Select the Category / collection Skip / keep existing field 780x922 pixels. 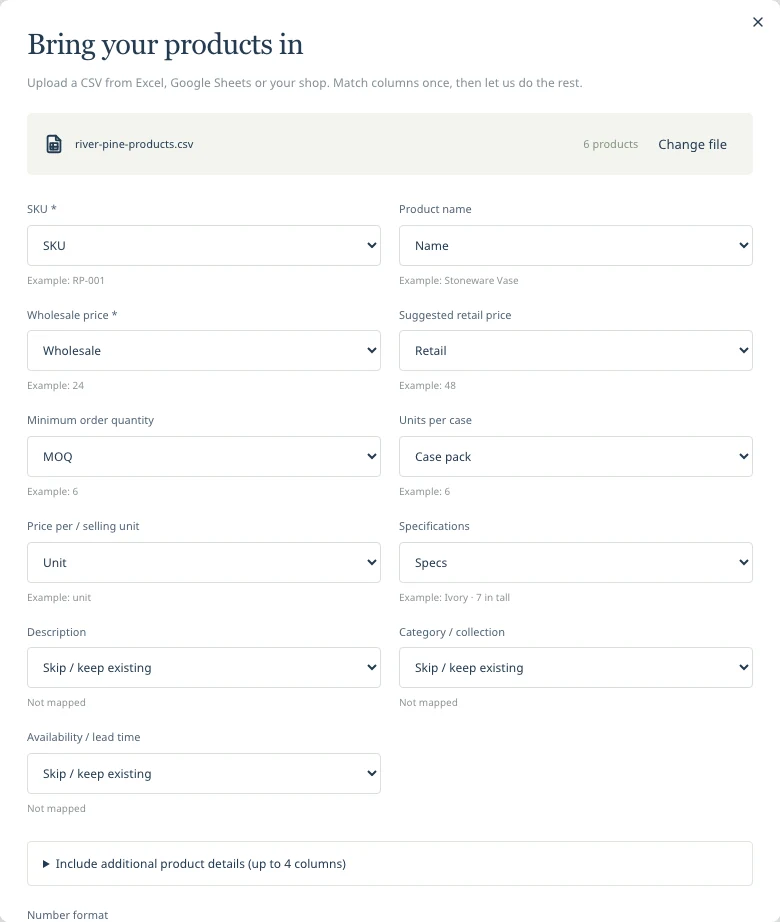tap(575, 667)
